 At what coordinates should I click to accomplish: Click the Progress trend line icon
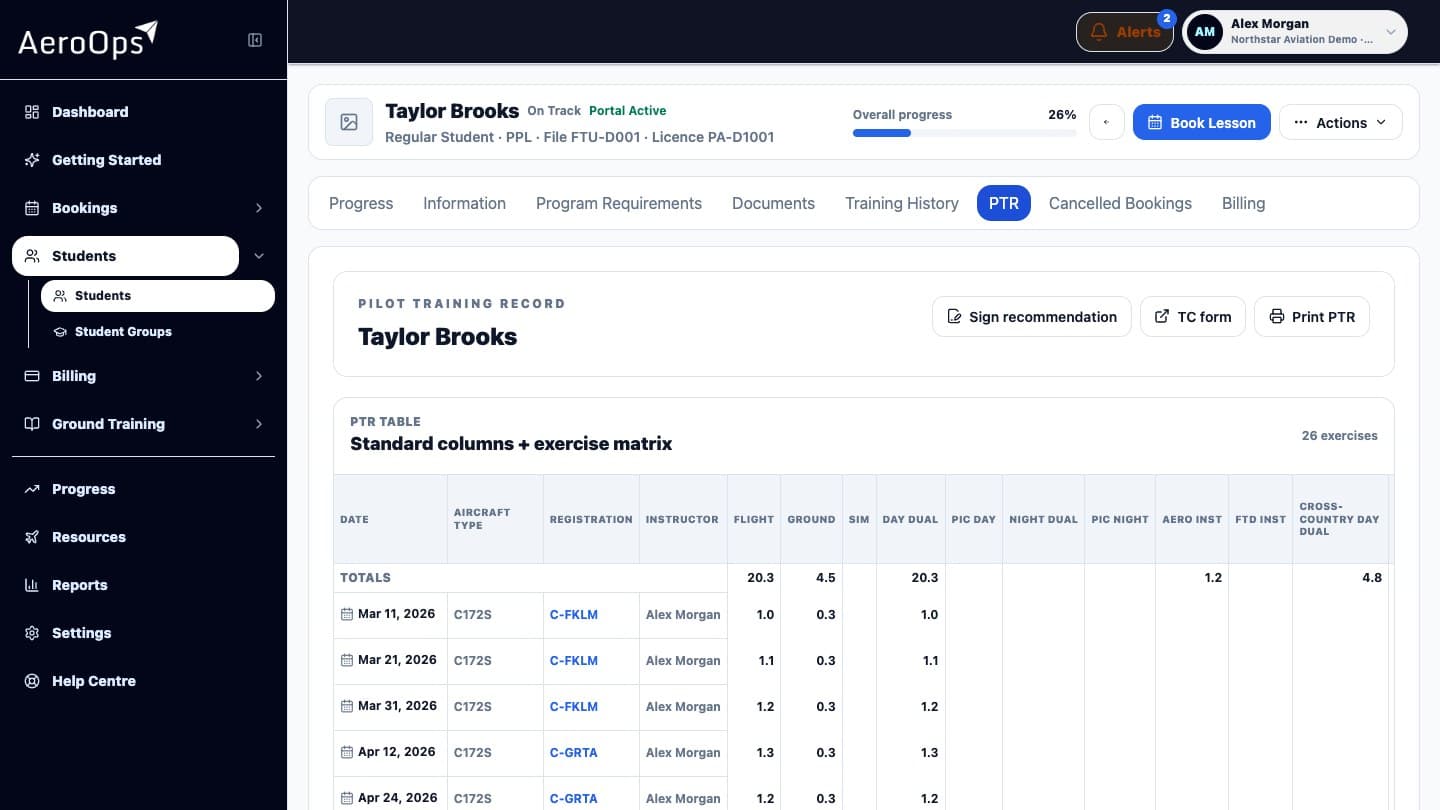(x=32, y=489)
